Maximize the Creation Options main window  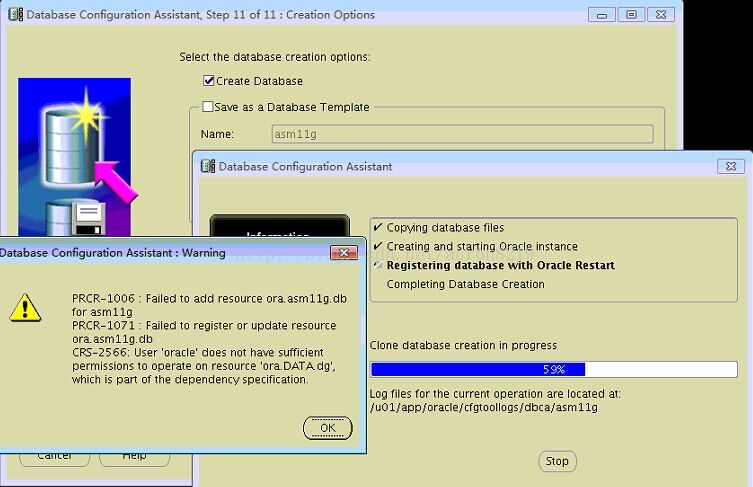[632, 15]
